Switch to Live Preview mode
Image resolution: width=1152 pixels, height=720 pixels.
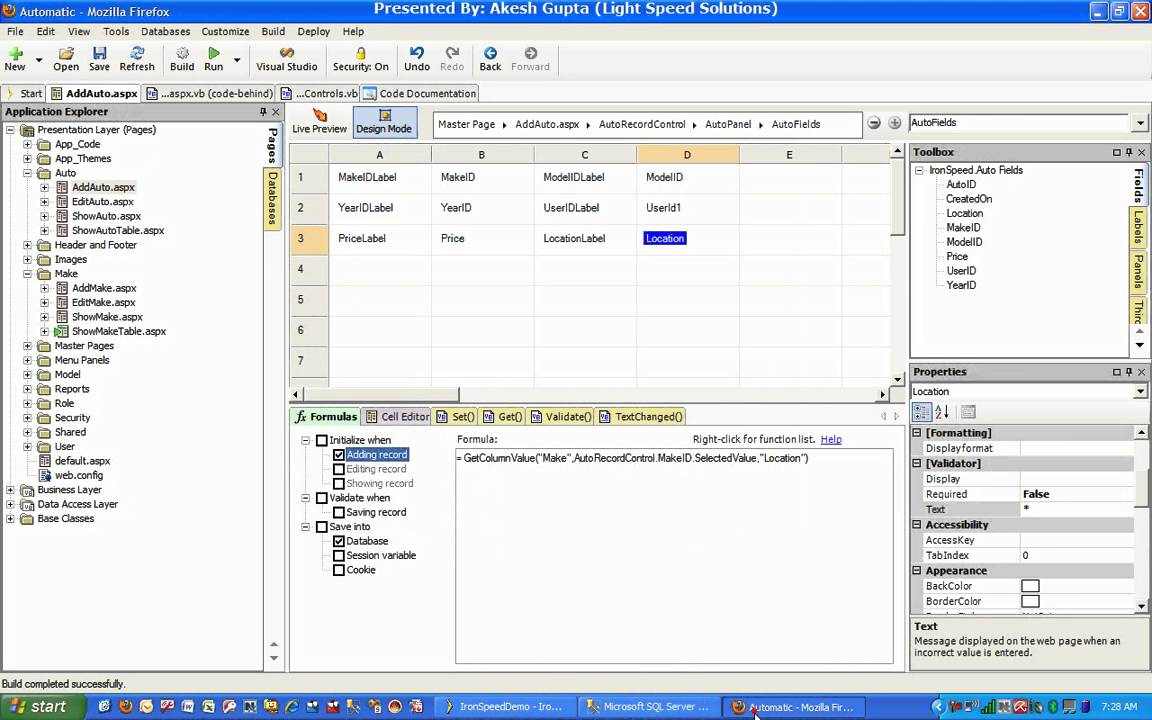320,122
